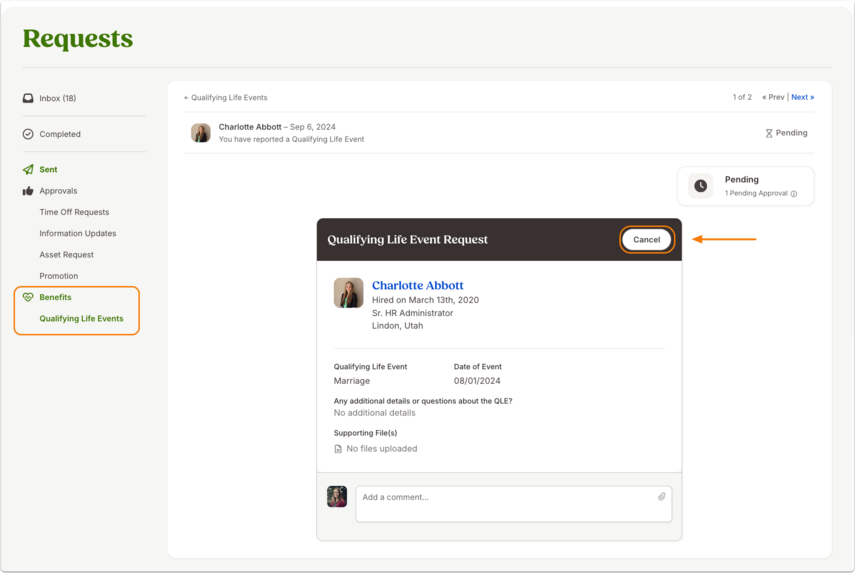Screen dimensions: 855x573
Task: Click the Sent paper plane icon
Action: click(28, 170)
